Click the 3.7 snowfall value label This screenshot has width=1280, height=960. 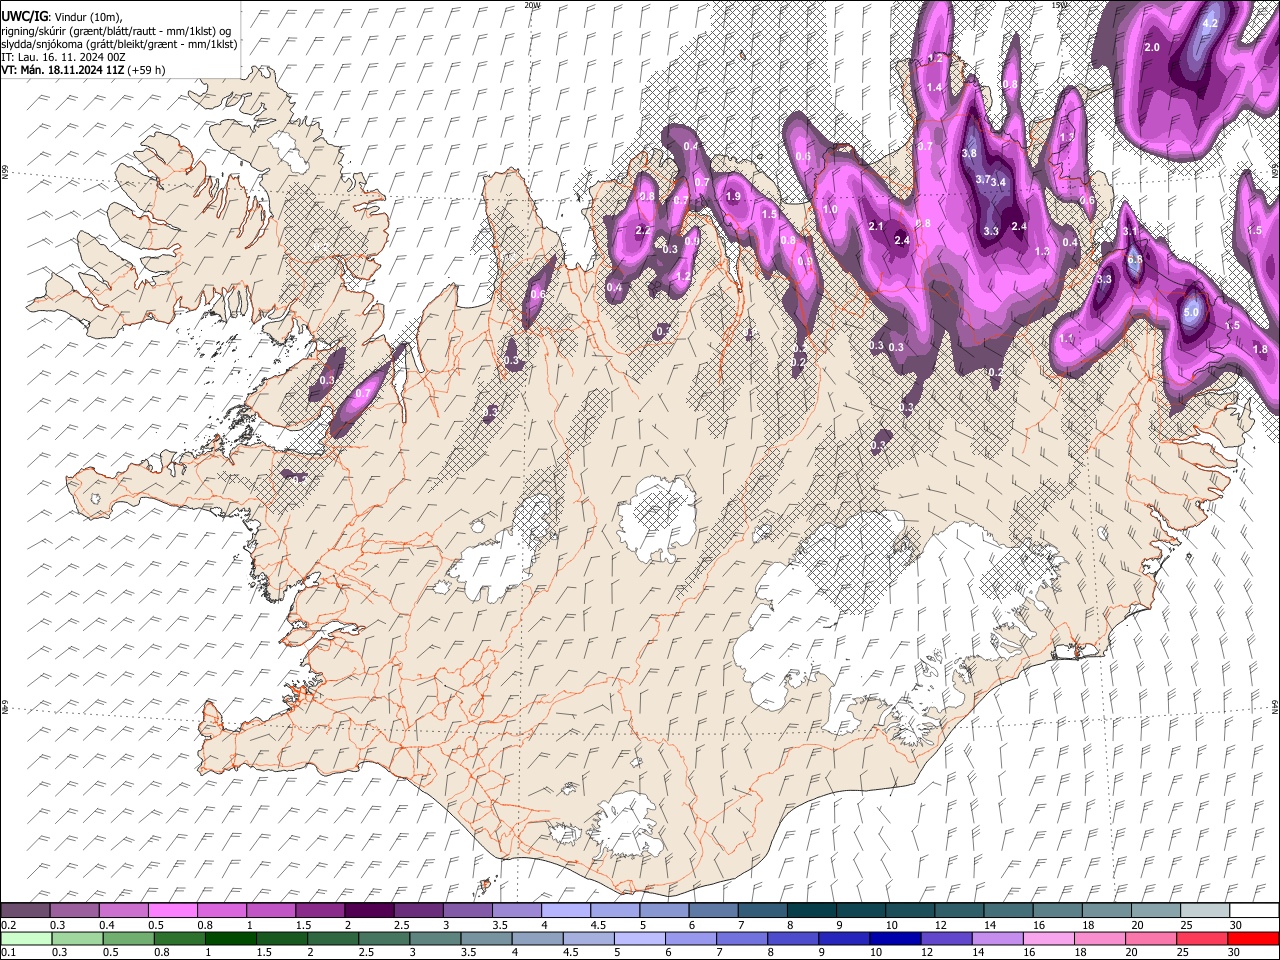983,179
